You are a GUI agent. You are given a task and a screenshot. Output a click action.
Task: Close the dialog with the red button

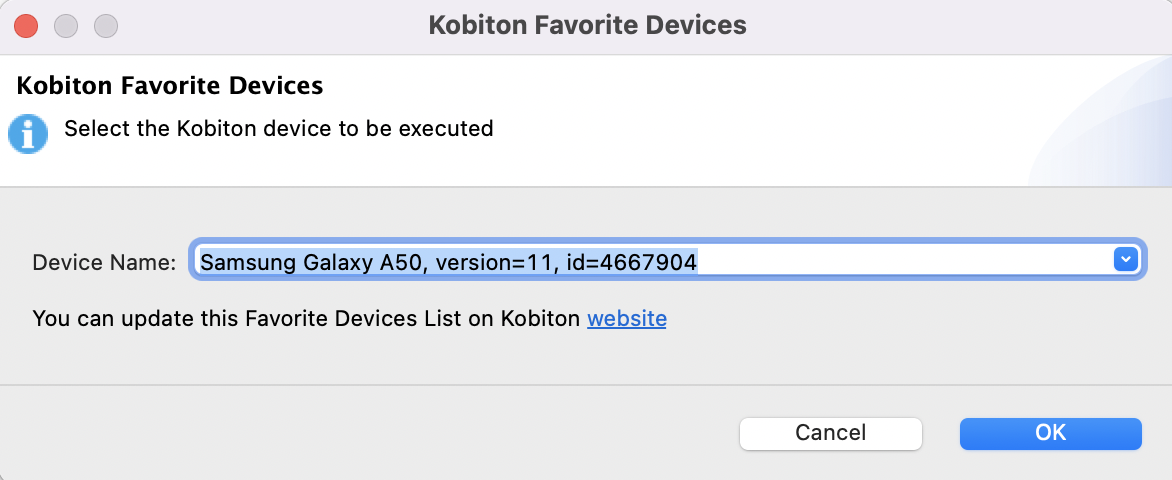[x=27, y=25]
